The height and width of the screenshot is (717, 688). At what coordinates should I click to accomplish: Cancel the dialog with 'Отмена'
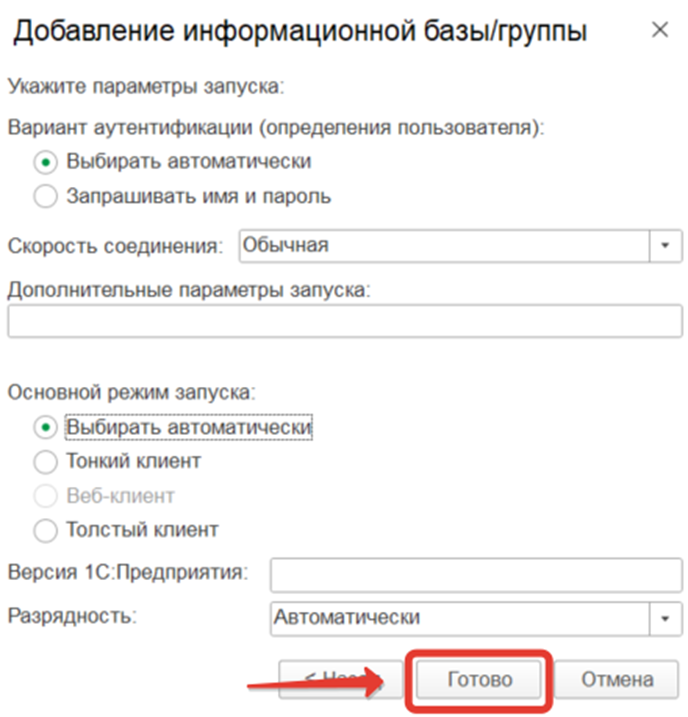coord(617,680)
